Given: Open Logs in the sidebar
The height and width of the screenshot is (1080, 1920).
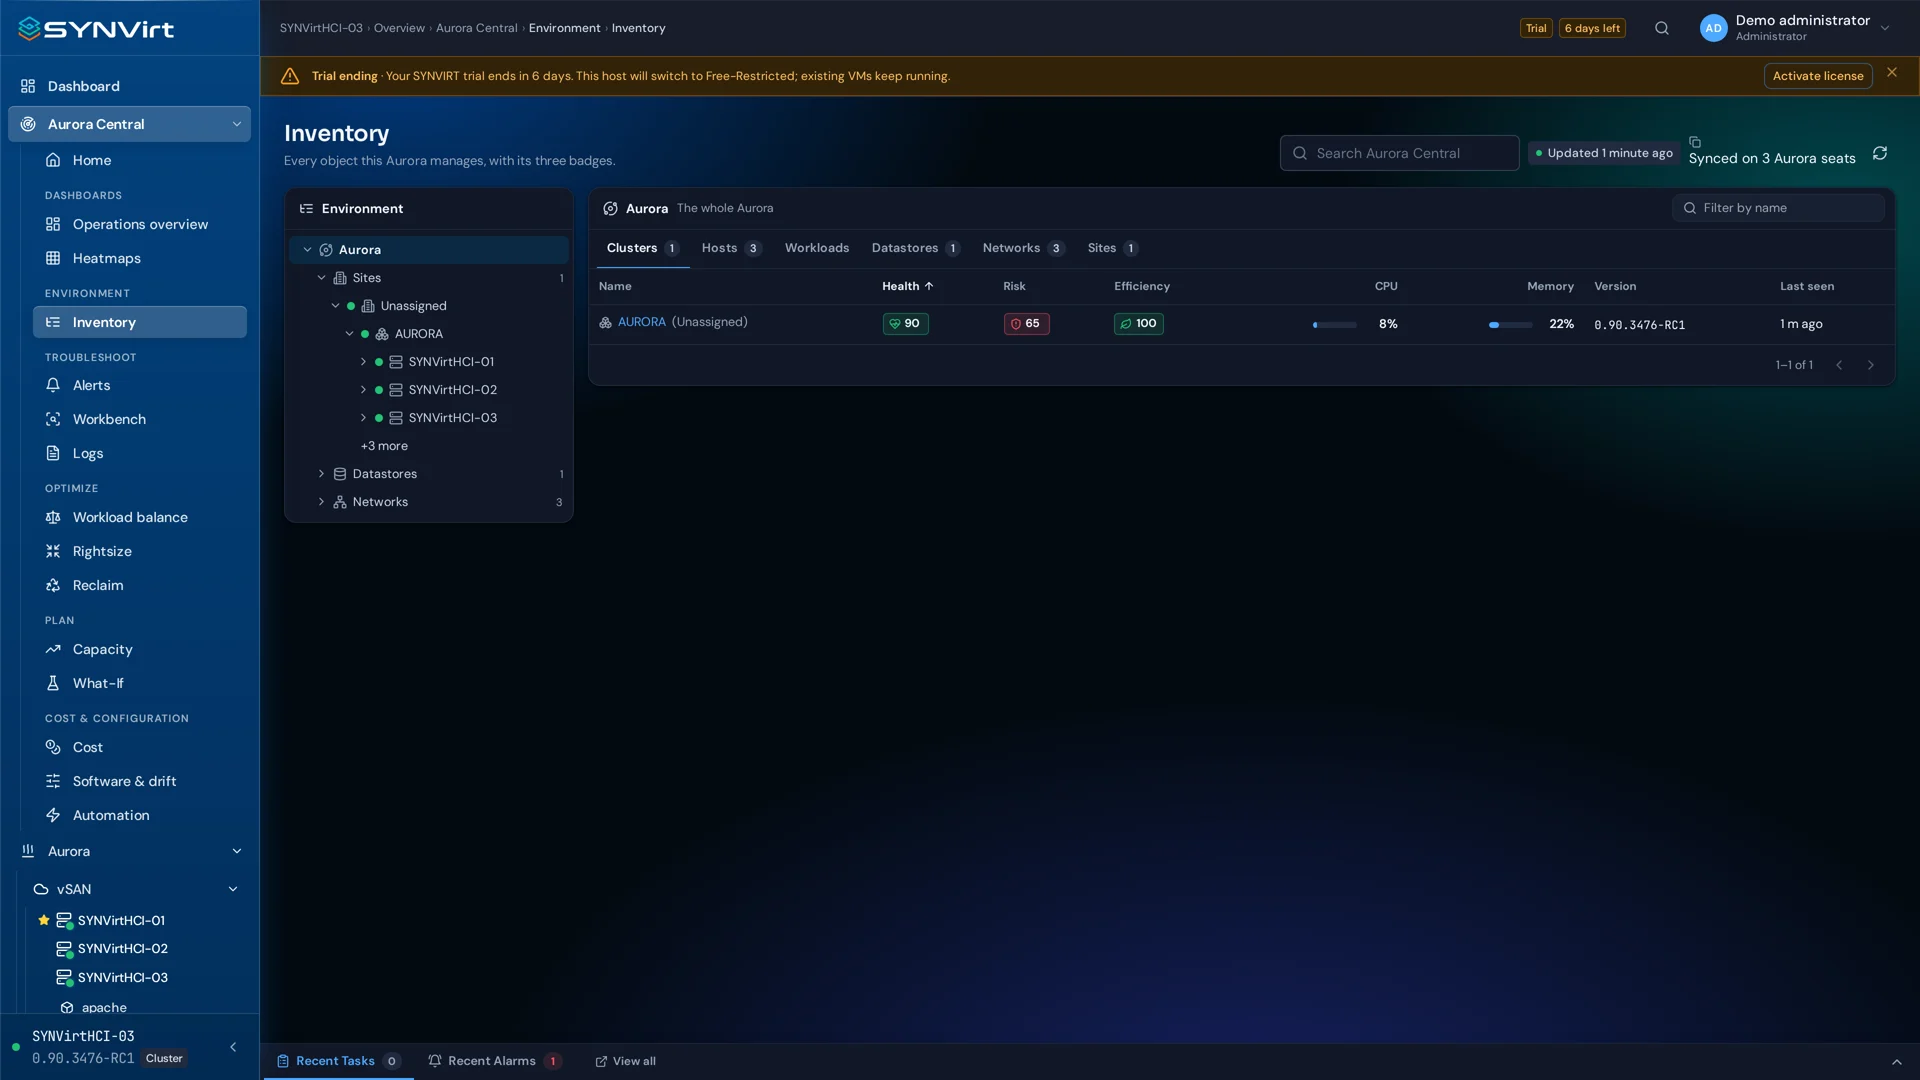Looking at the screenshot, I should (140, 453).
